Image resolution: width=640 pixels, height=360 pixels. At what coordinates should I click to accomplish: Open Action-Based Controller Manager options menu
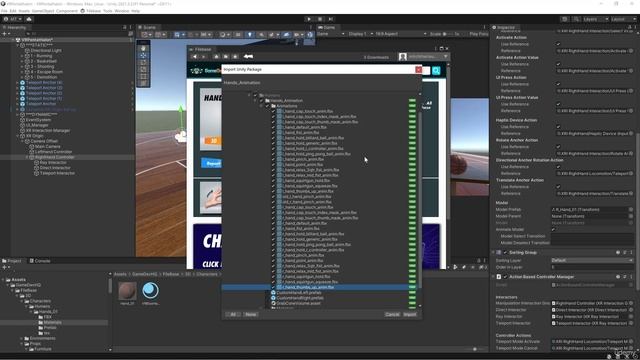click(631, 277)
